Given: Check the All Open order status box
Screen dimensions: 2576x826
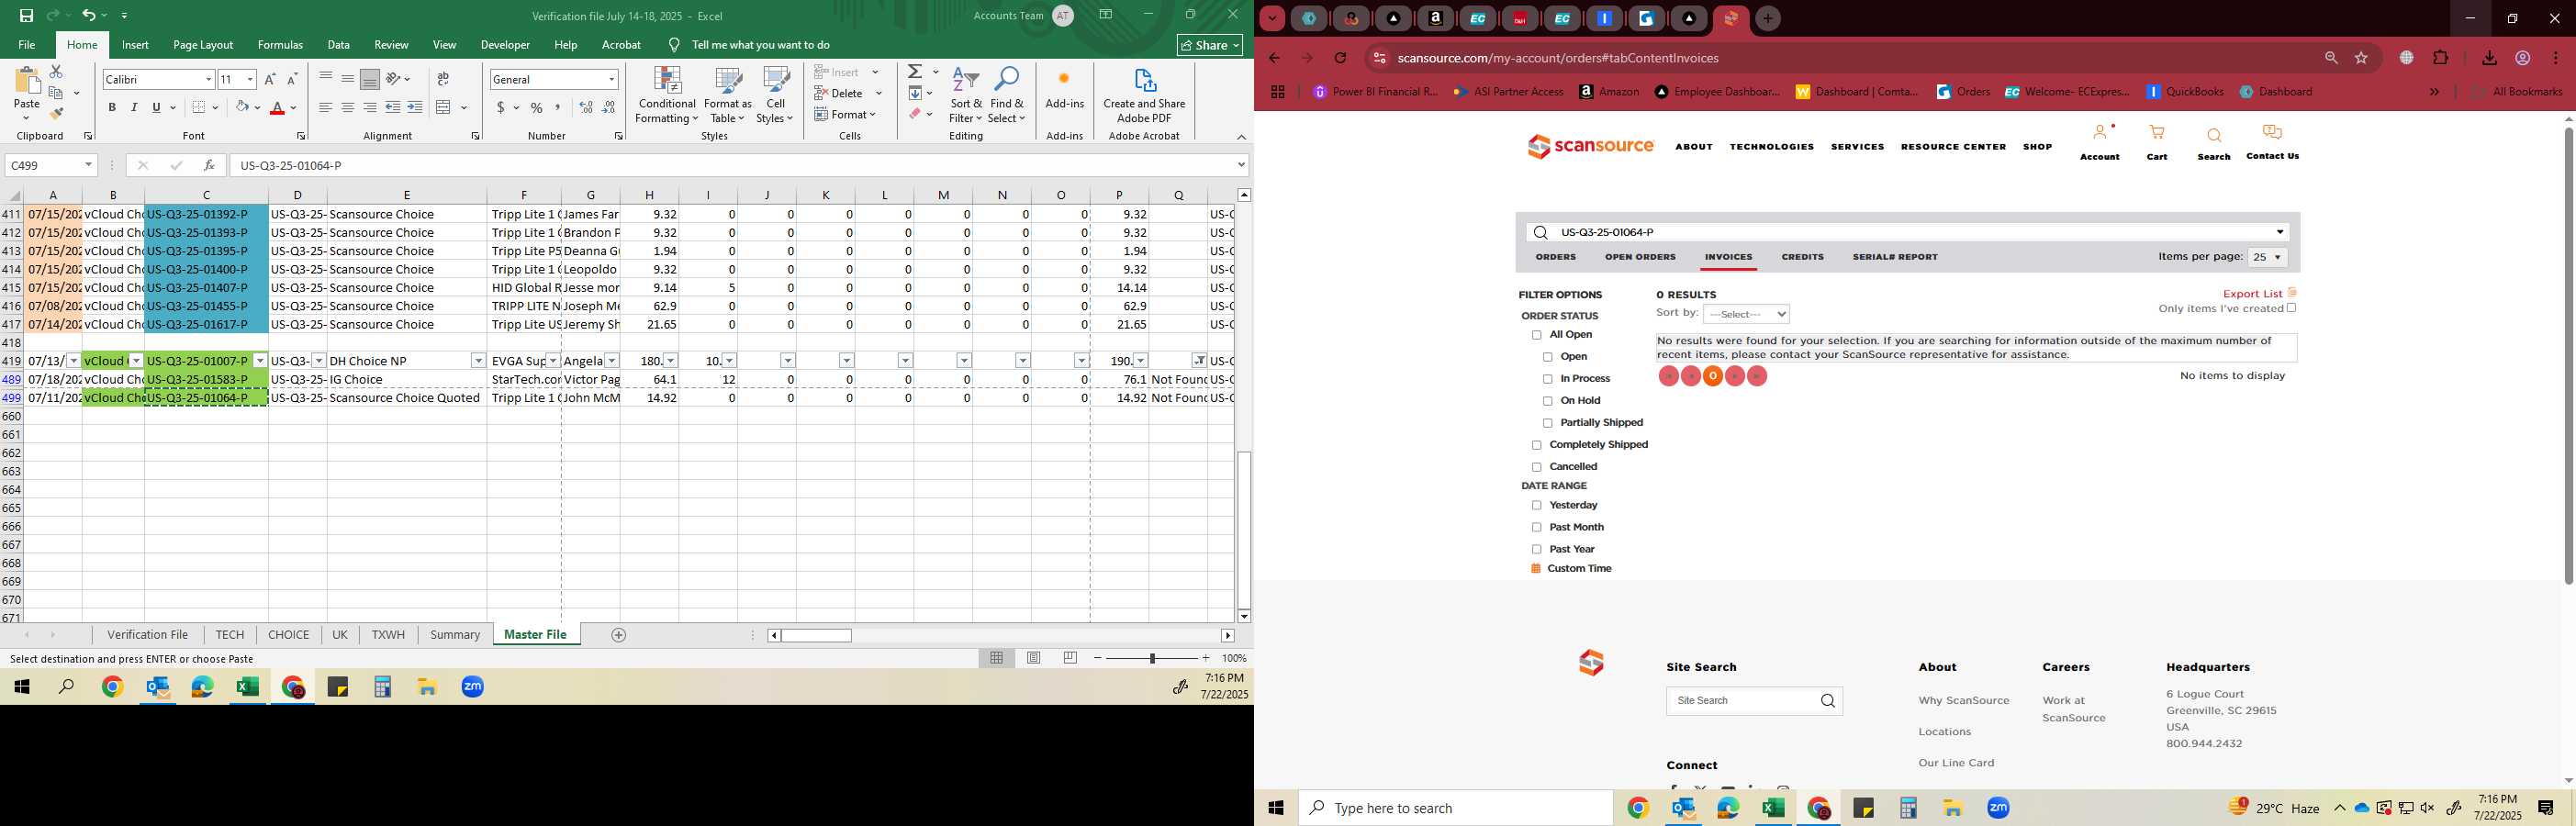Looking at the screenshot, I should 1537,335.
